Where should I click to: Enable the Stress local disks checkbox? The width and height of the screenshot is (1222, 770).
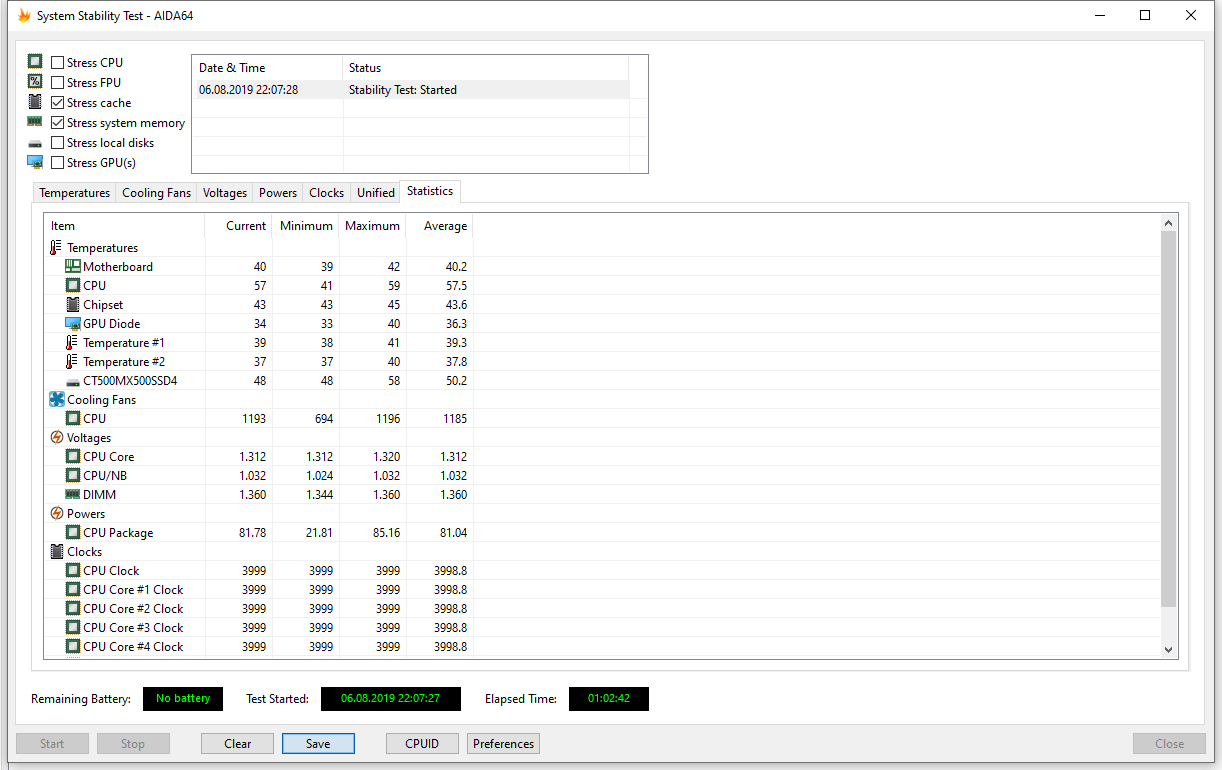click(x=58, y=142)
